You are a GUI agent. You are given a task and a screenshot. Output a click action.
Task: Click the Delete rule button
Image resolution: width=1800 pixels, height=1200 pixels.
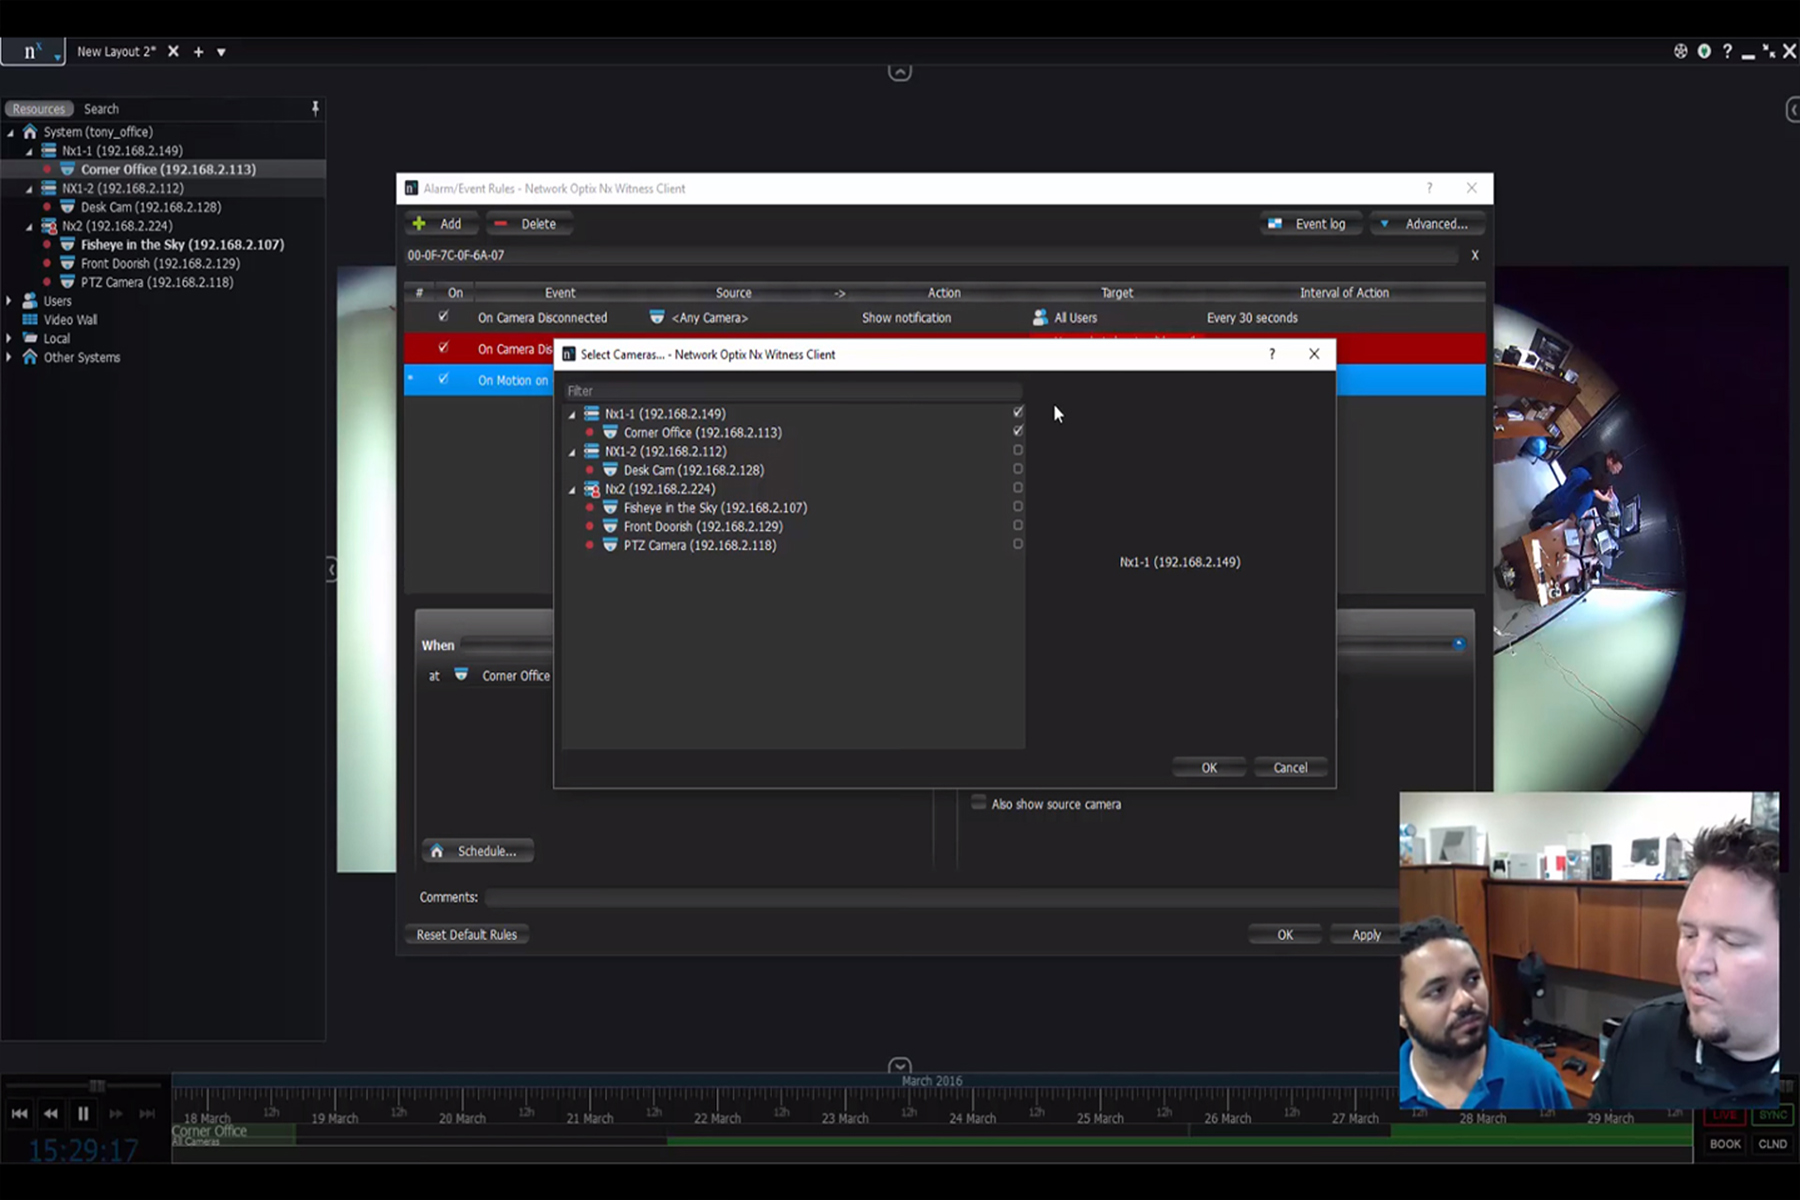coord(527,224)
